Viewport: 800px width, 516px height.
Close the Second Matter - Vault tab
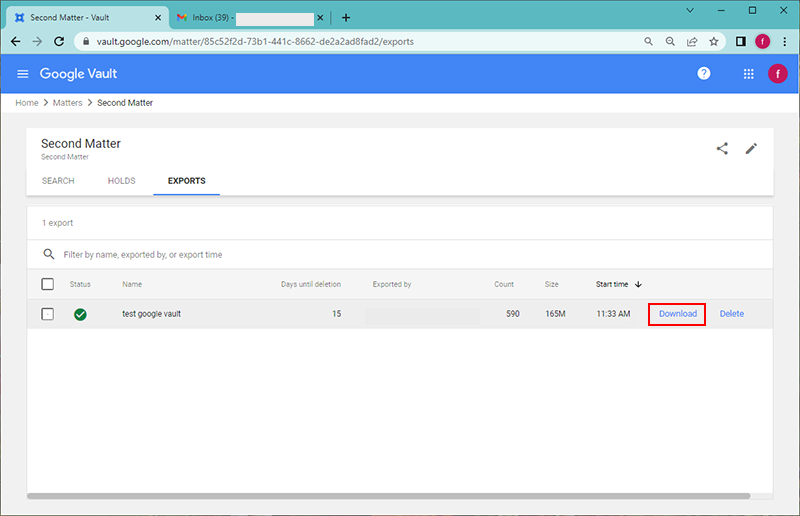158,18
